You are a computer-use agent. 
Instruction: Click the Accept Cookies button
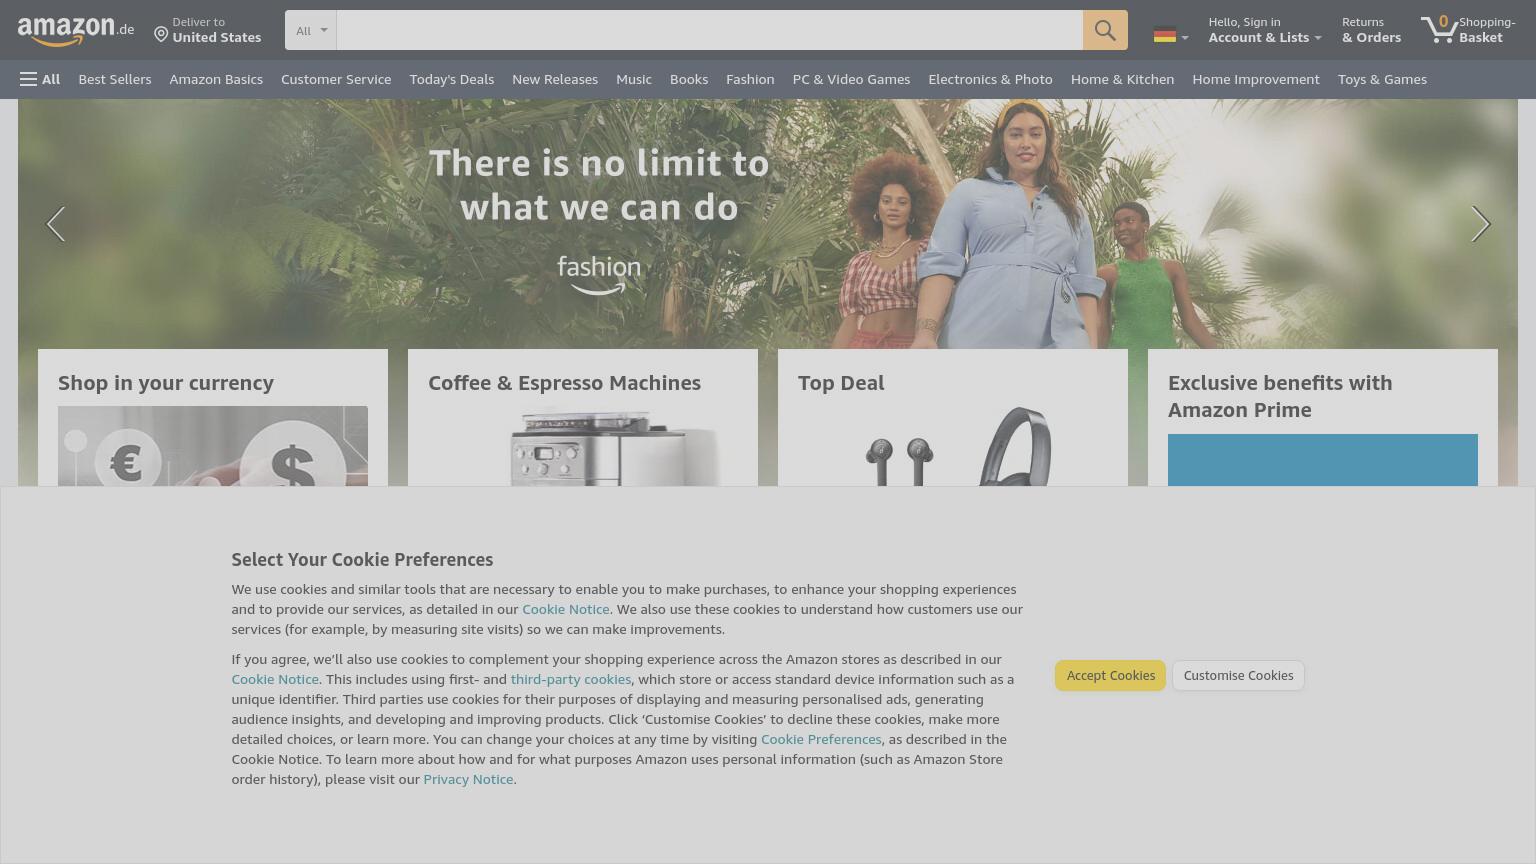coord(1110,675)
